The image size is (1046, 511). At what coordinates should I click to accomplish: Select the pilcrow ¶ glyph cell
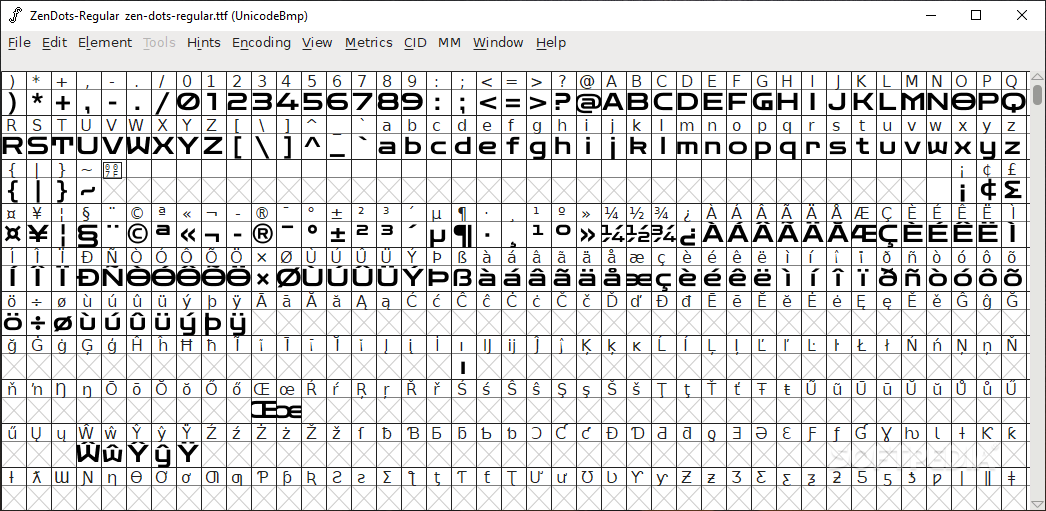462,234
